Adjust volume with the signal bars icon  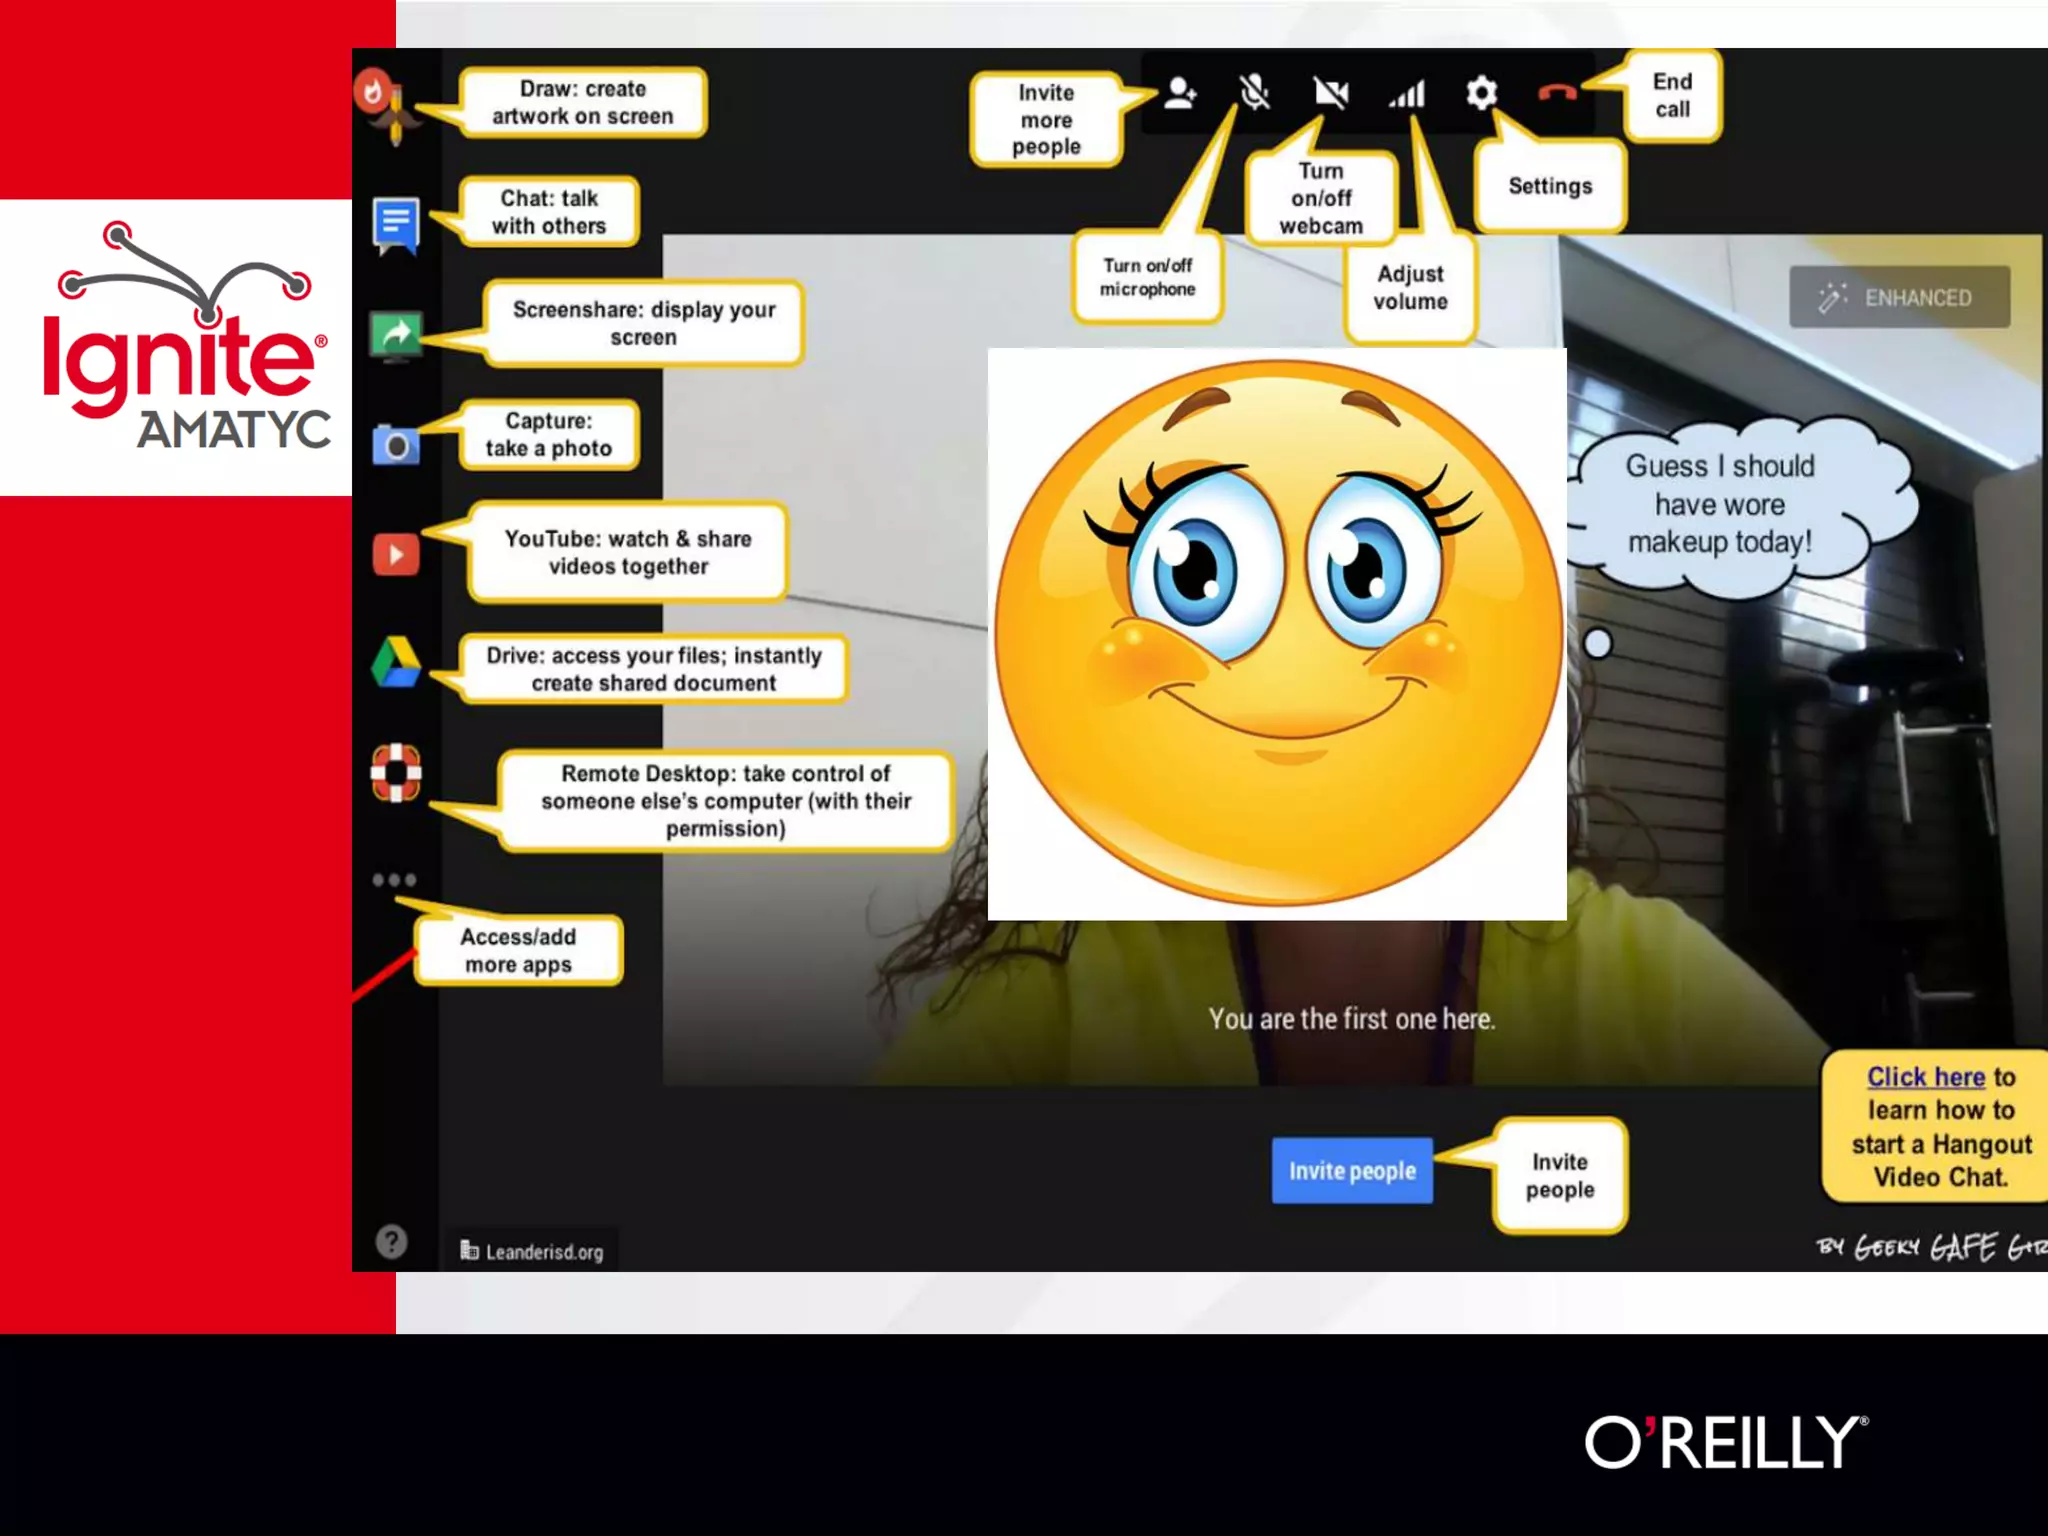coord(1407,94)
